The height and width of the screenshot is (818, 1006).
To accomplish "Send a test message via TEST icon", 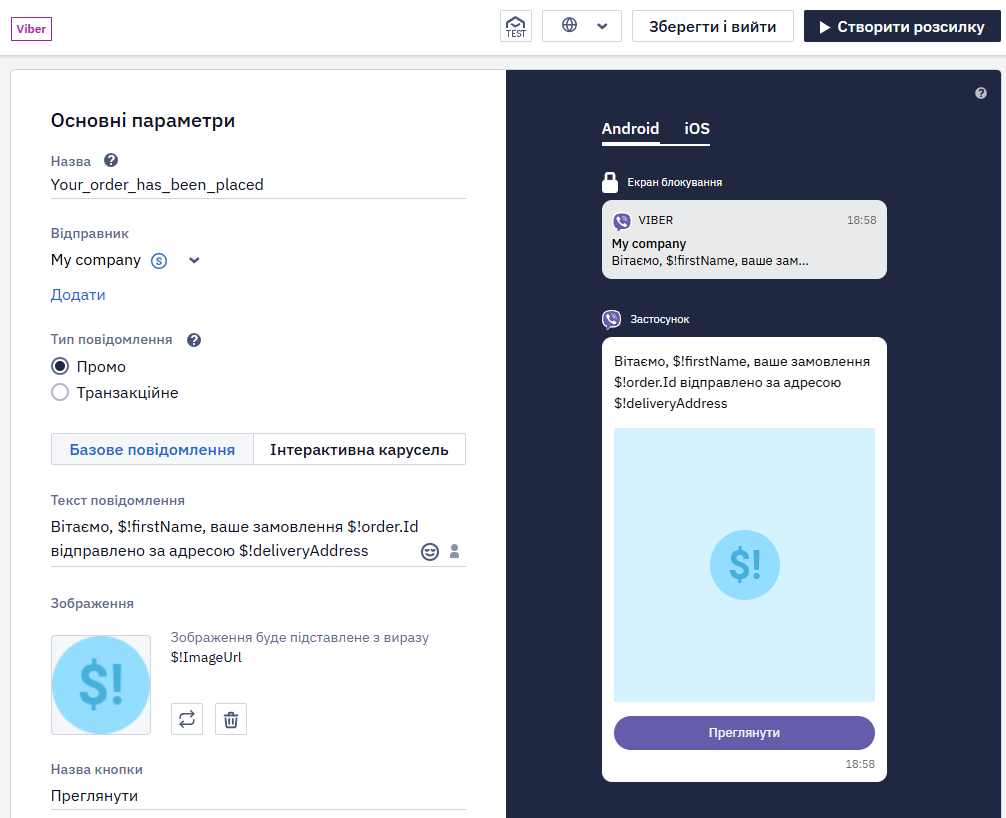I will click(x=515, y=26).
